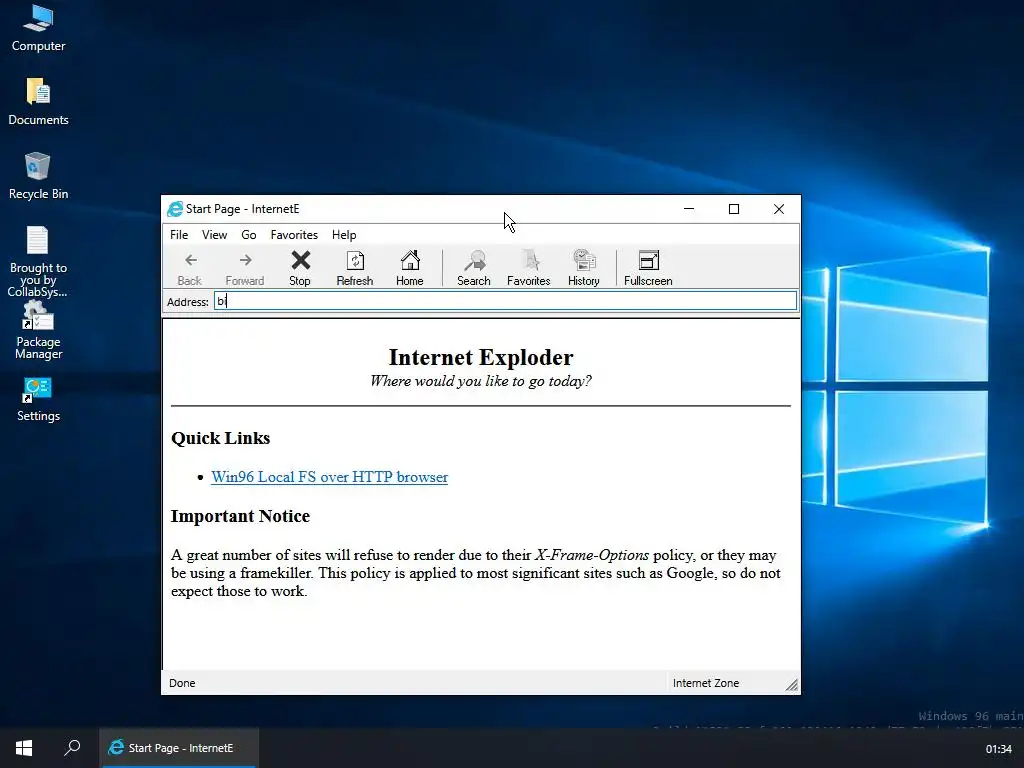Click the Done status bar text
Screen dimensions: 1024x768
coord(182,683)
